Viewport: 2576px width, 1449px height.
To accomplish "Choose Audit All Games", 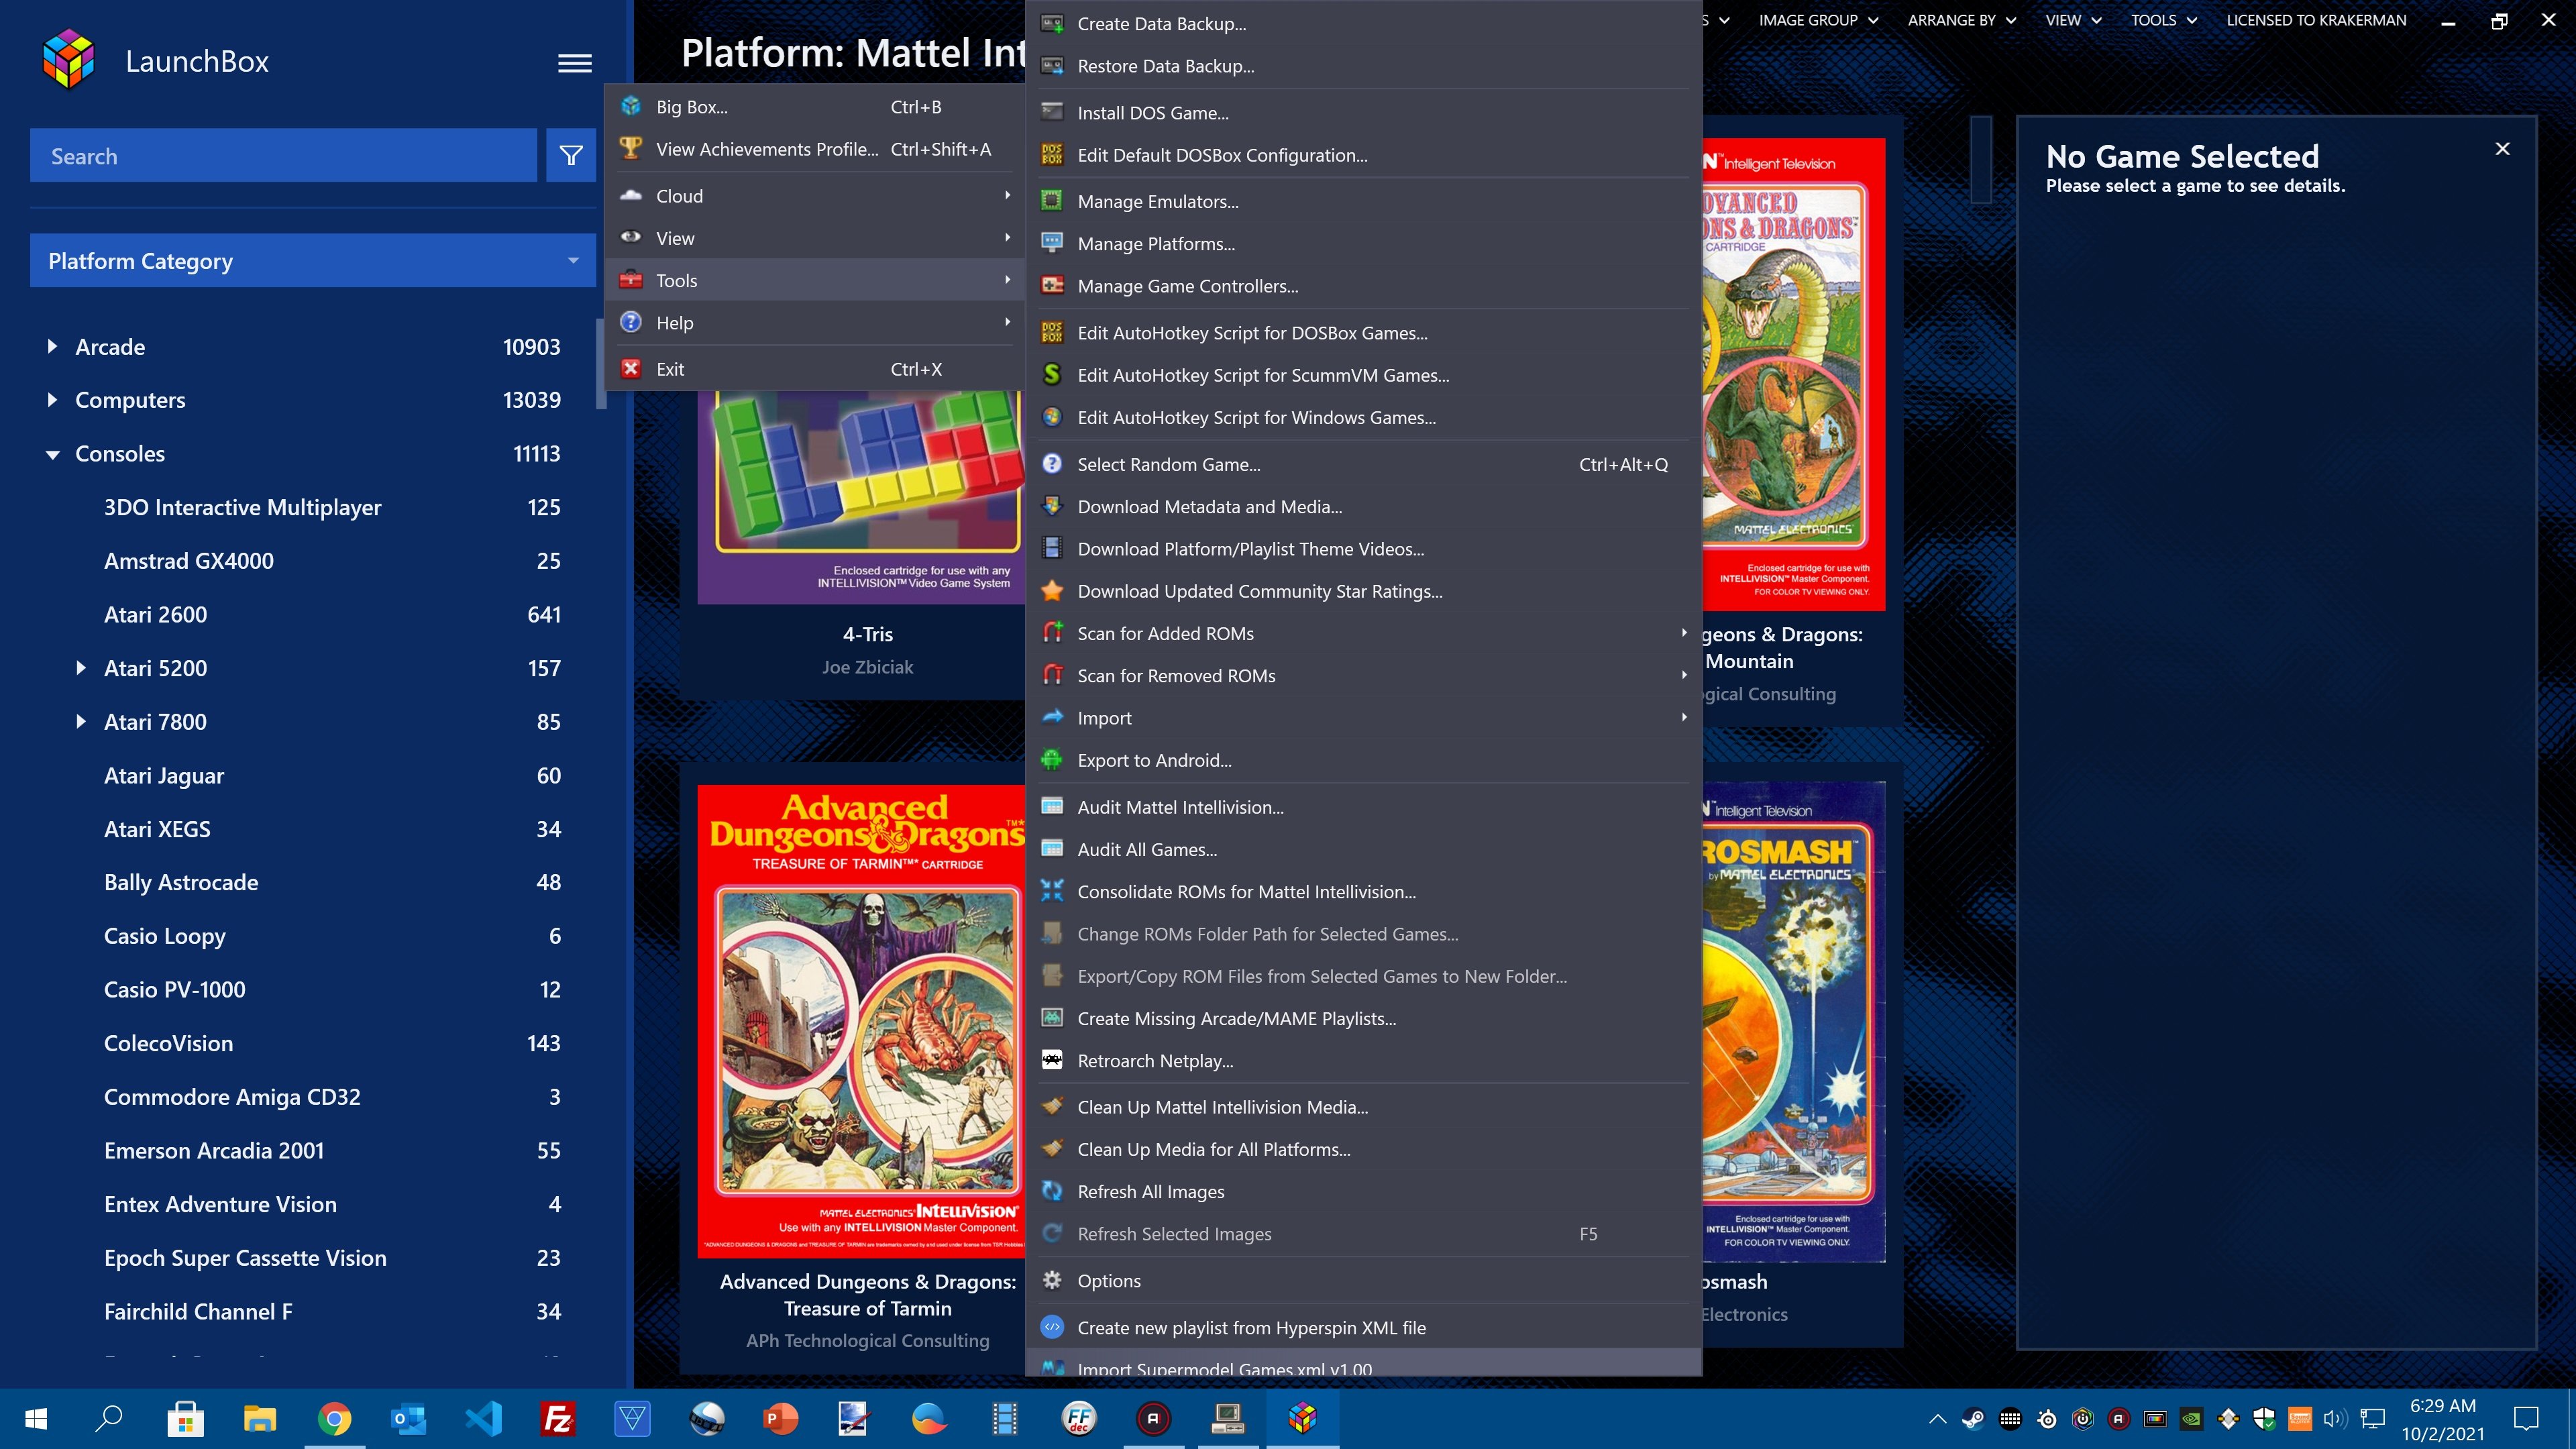I will point(1364,849).
